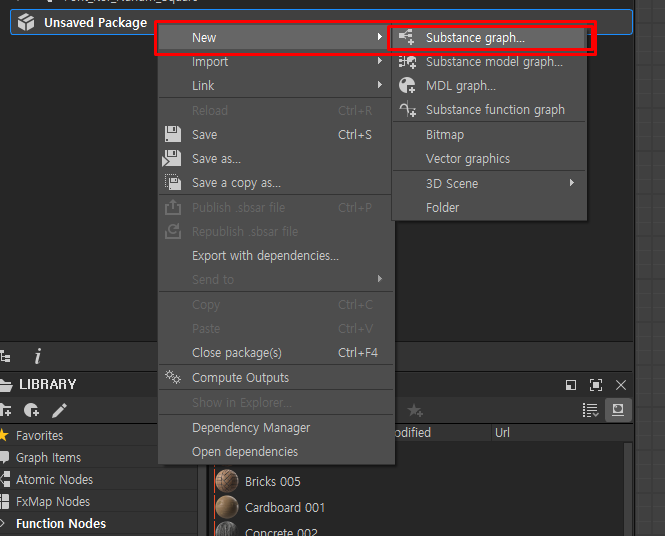Choose Save as... entry
Screen dimensions: 665x536
point(276,159)
